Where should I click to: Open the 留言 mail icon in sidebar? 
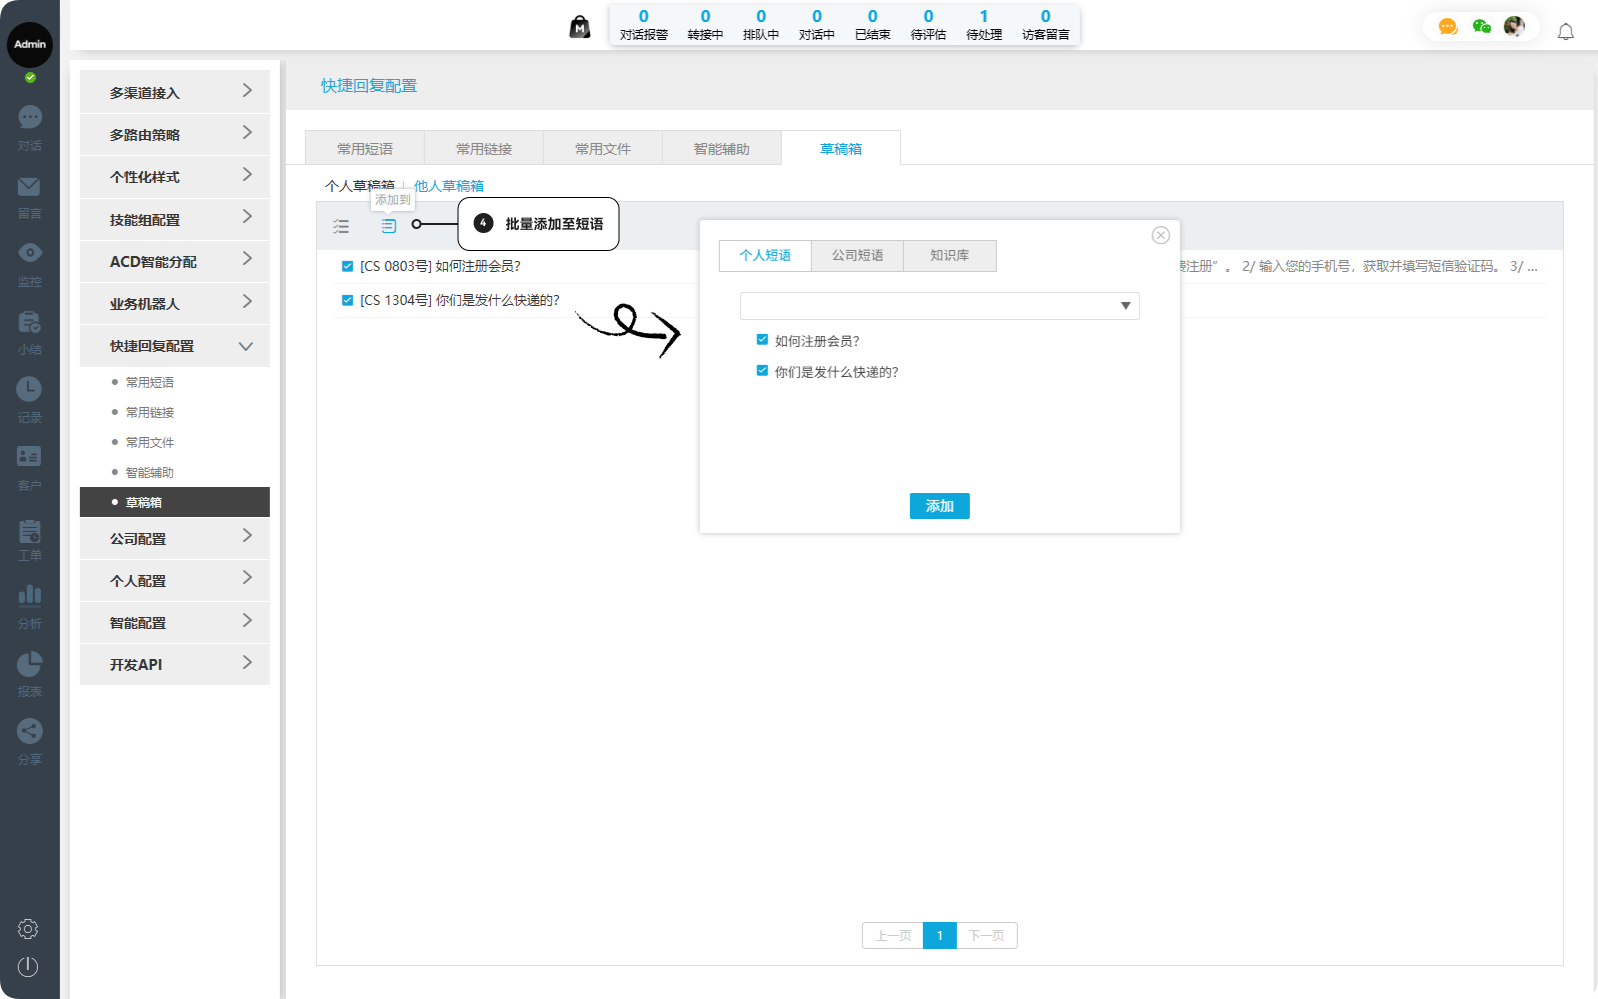pyautogui.click(x=29, y=187)
